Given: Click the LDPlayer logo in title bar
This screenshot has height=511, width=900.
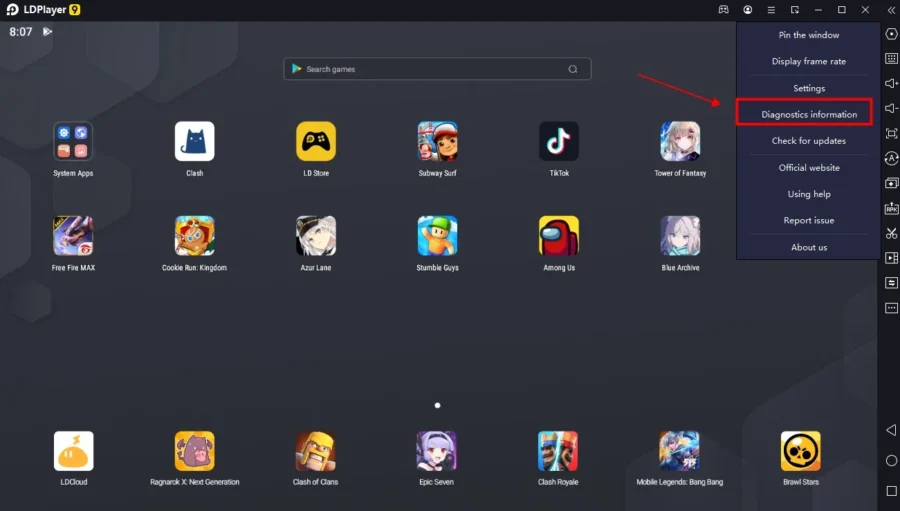Looking at the screenshot, I should pos(13,10).
